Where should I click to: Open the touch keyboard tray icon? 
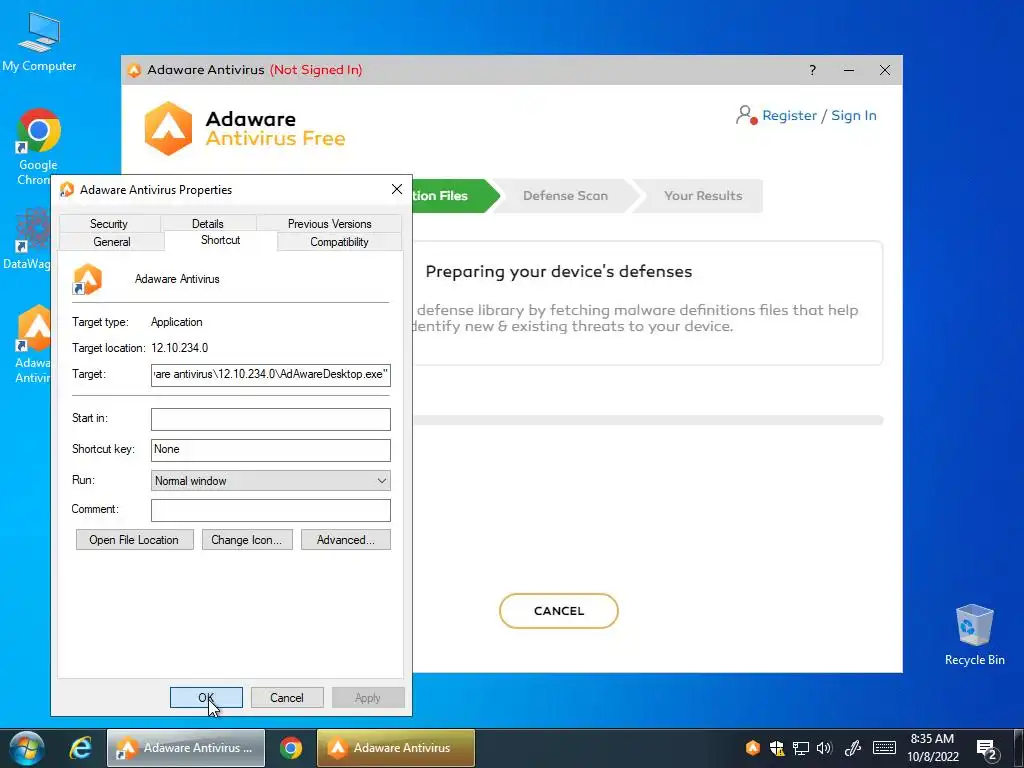(x=884, y=748)
